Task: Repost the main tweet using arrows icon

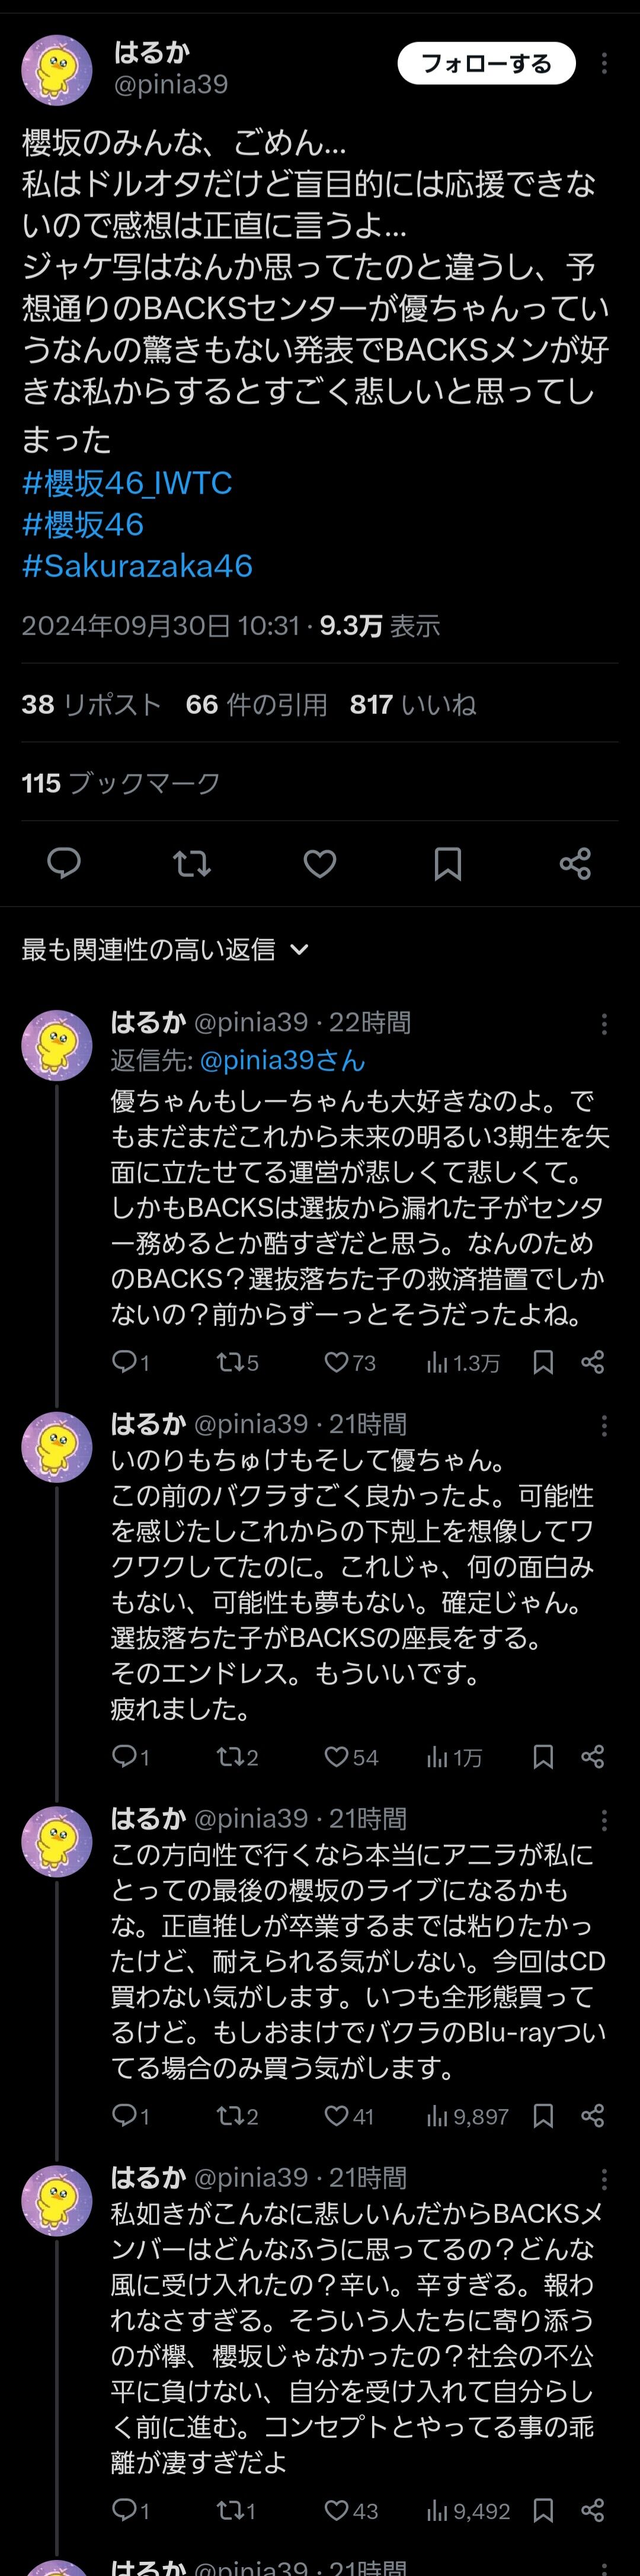Action: click(192, 863)
